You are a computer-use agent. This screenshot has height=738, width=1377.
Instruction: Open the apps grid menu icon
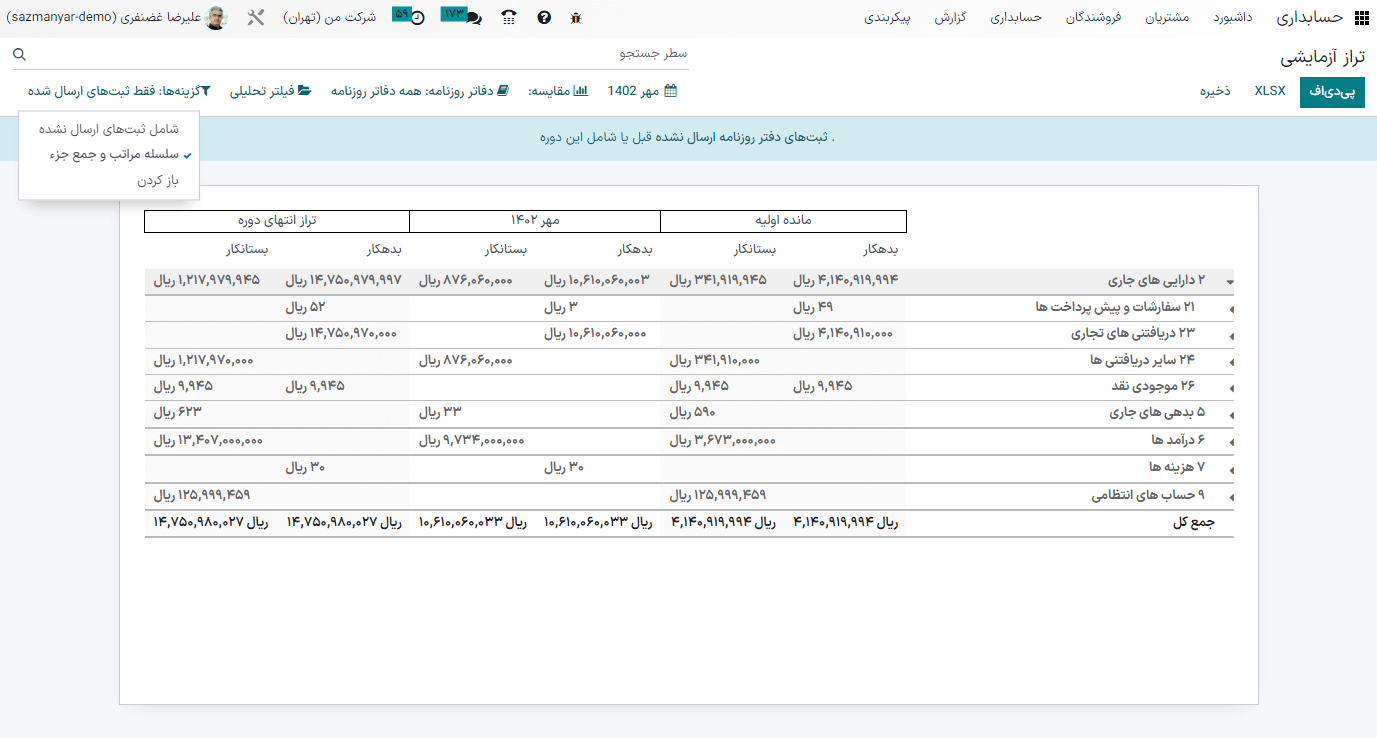click(x=1361, y=18)
